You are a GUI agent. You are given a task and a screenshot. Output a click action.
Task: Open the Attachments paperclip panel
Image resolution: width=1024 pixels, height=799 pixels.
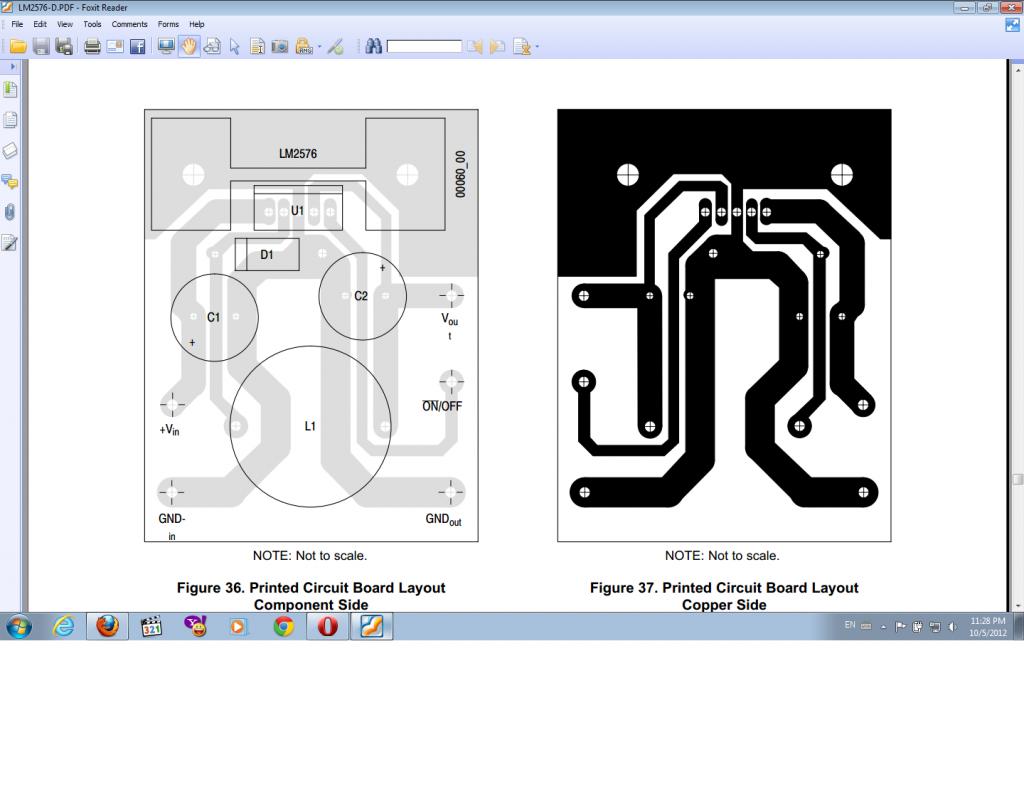(10, 212)
